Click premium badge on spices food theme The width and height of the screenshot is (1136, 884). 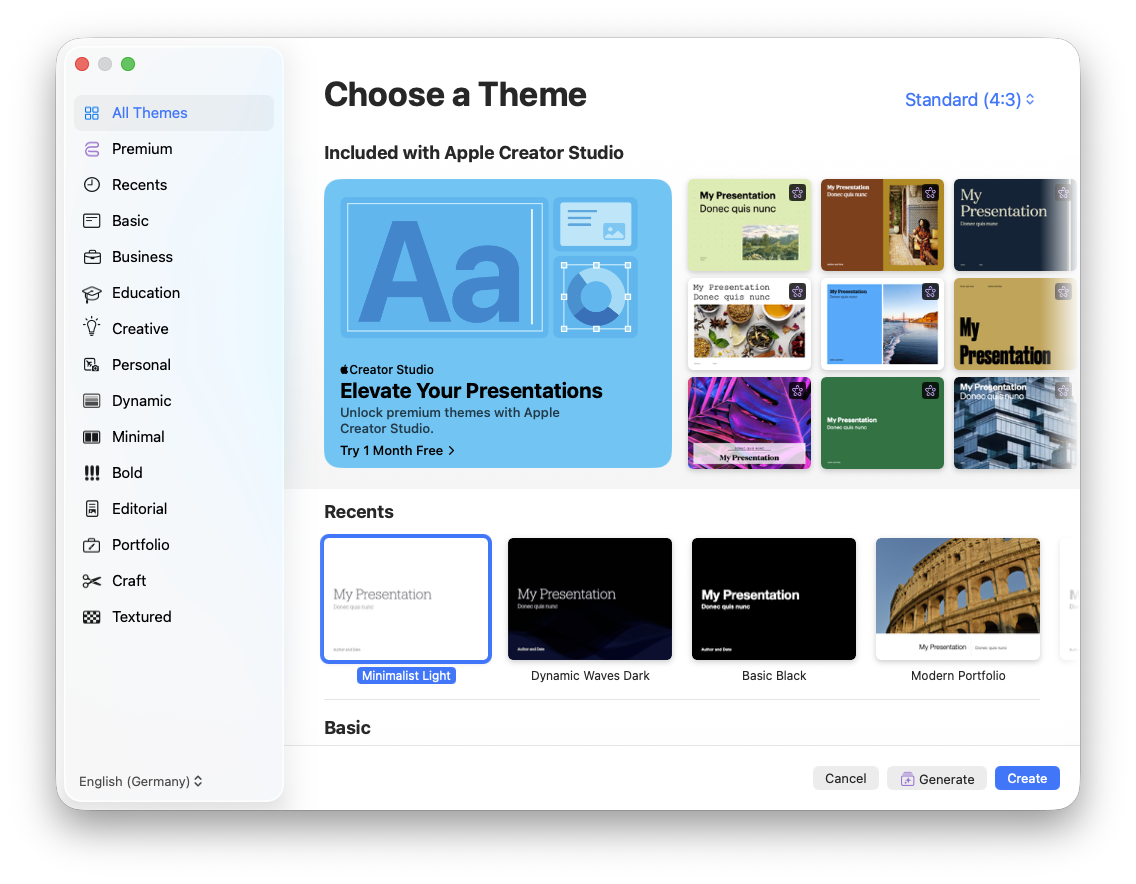point(797,292)
